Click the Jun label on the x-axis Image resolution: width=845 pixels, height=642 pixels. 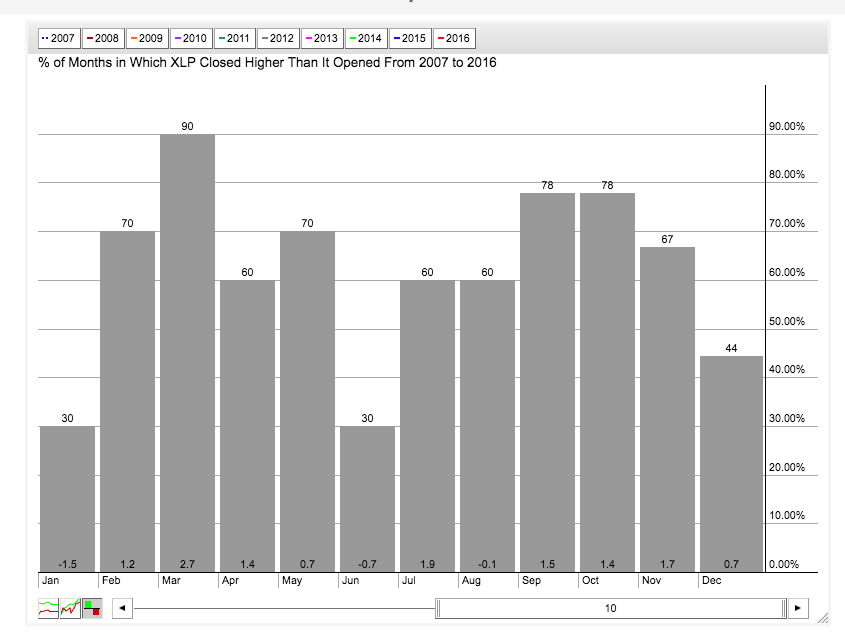coord(350,581)
